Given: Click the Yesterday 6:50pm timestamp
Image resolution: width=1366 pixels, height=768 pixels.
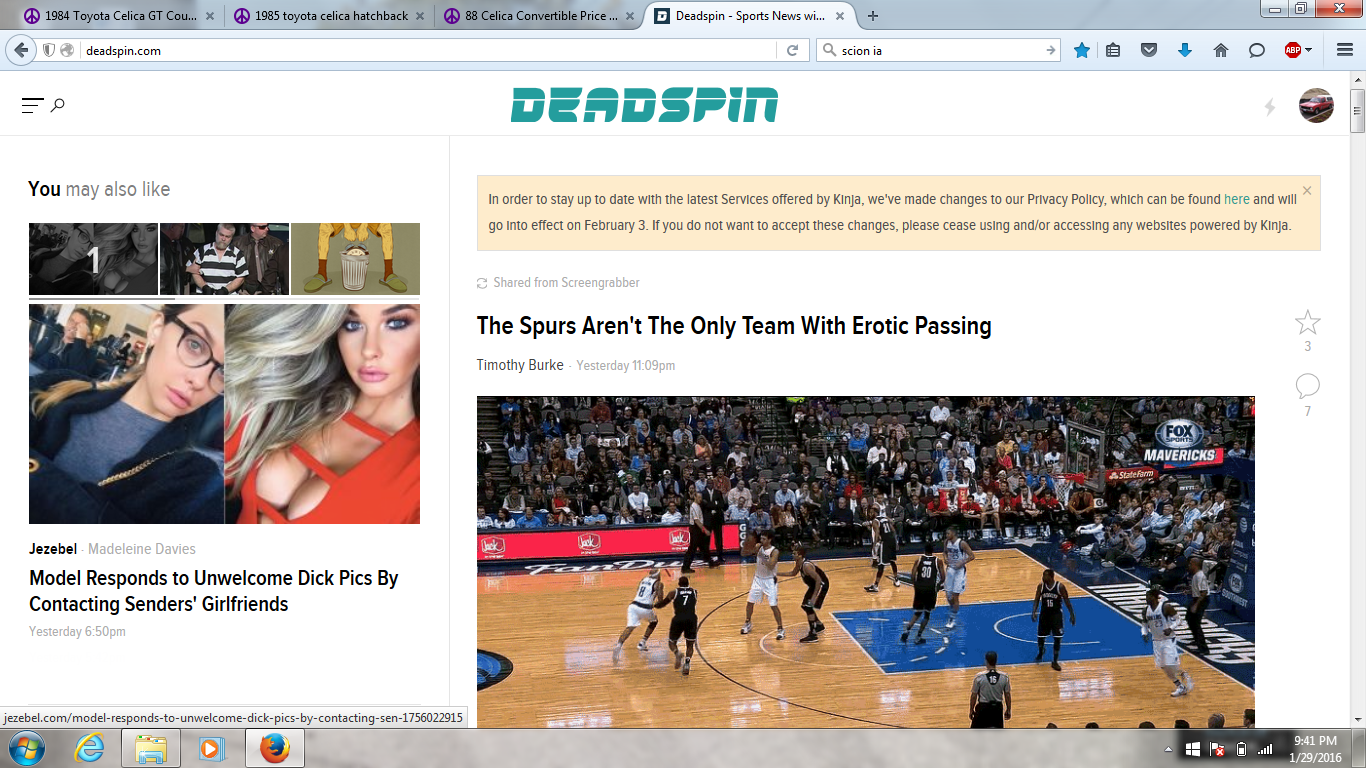Looking at the screenshot, I should pos(77,632).
